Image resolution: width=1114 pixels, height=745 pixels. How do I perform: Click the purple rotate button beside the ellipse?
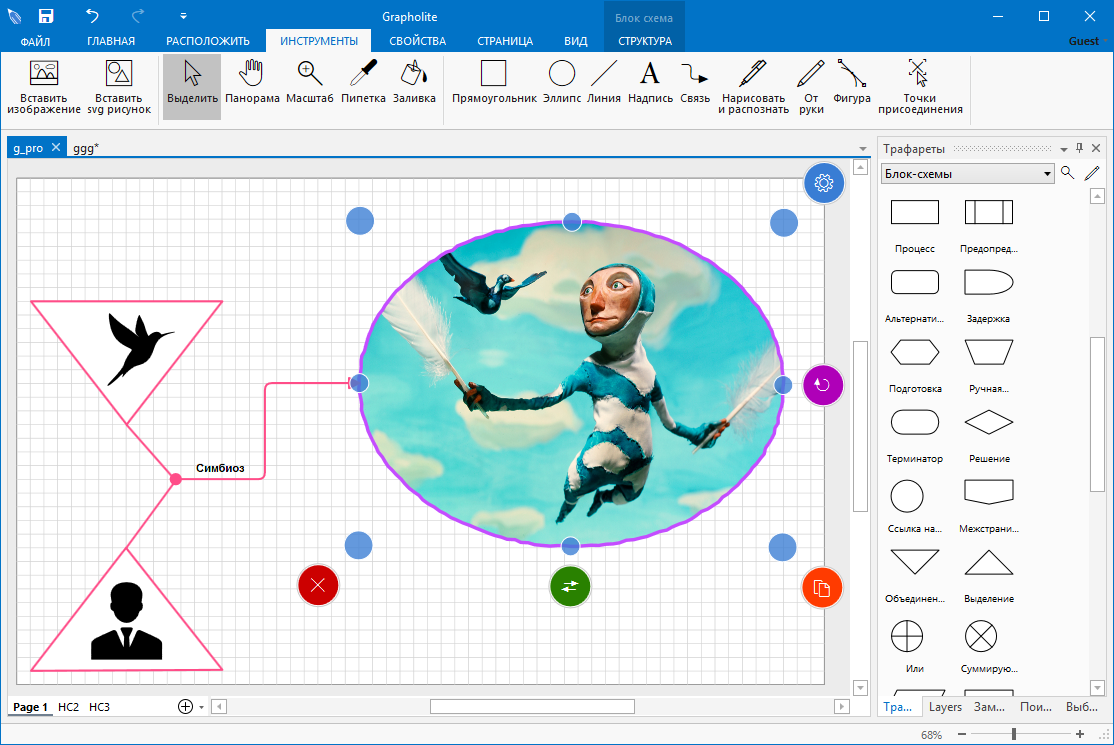[x=822, y=385]
